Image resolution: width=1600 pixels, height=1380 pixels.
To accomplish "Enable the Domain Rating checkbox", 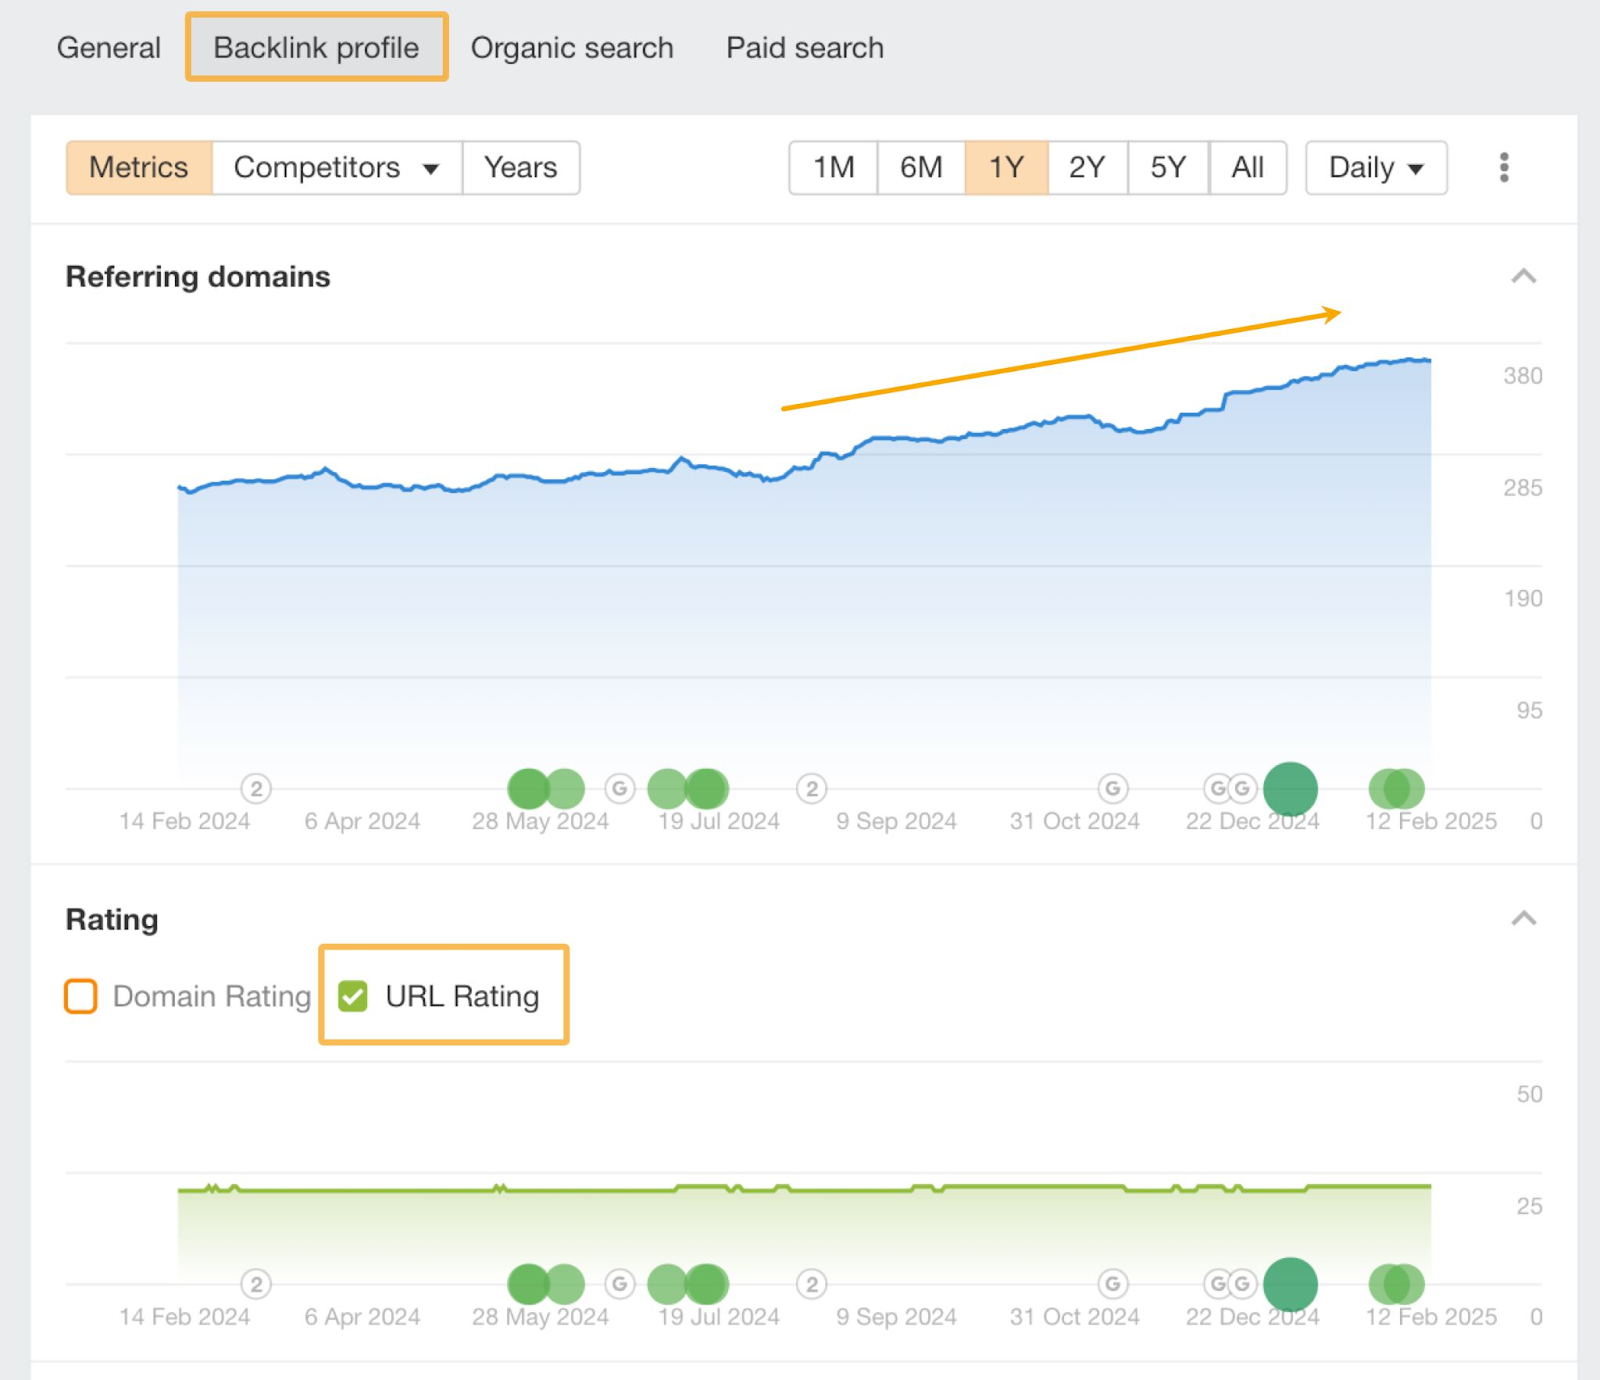I will coord(80,996).
